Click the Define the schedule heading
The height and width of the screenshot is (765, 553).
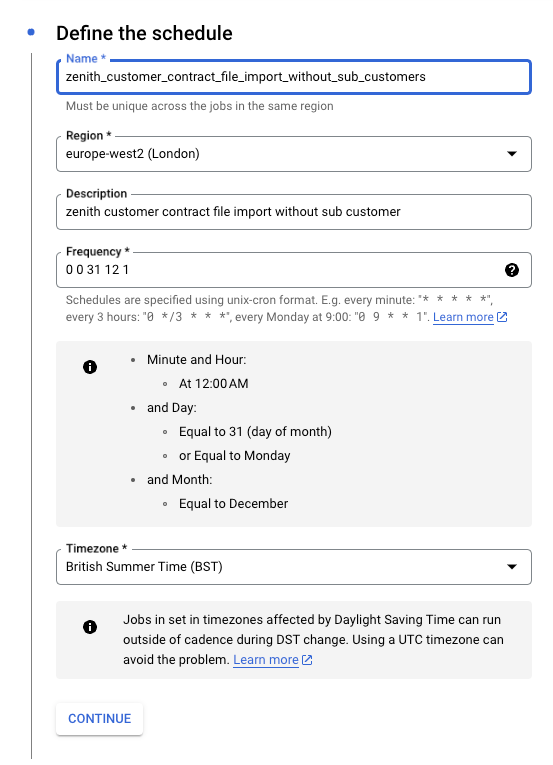[x=144, y=33]
